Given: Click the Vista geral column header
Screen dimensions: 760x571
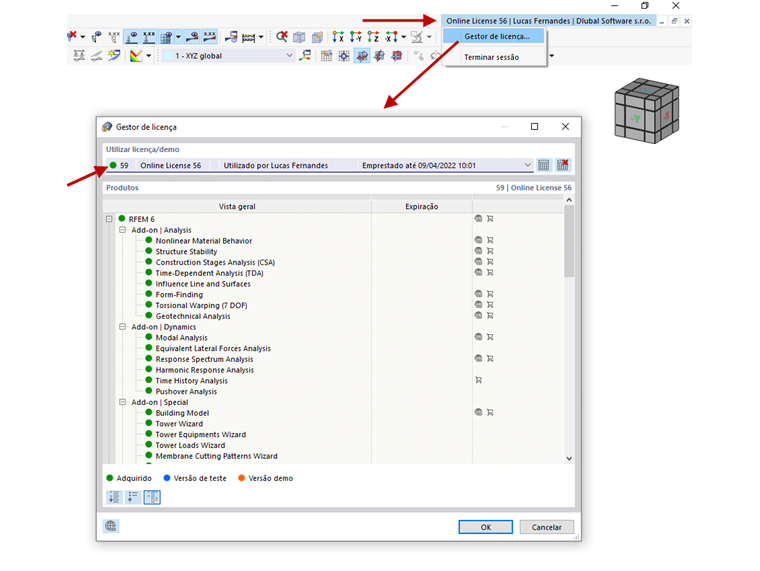Looking at the screenshot, I should click(237, 206).
